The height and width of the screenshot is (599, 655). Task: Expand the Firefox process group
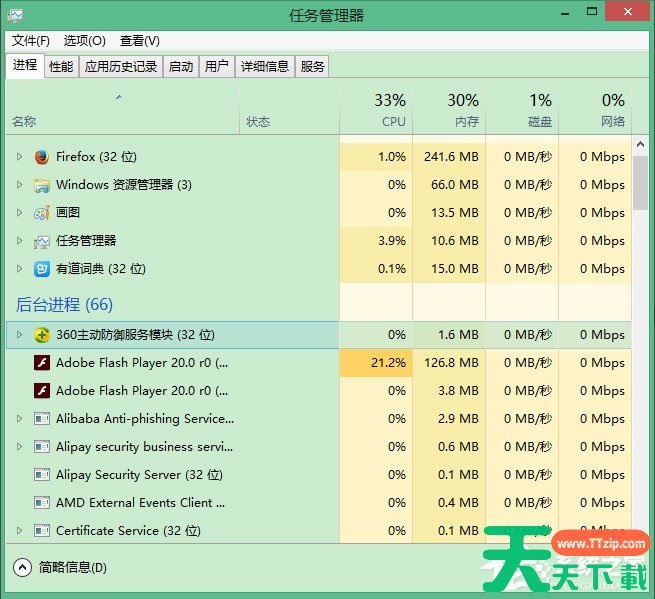pyautogui.click(x=18, y=157)
